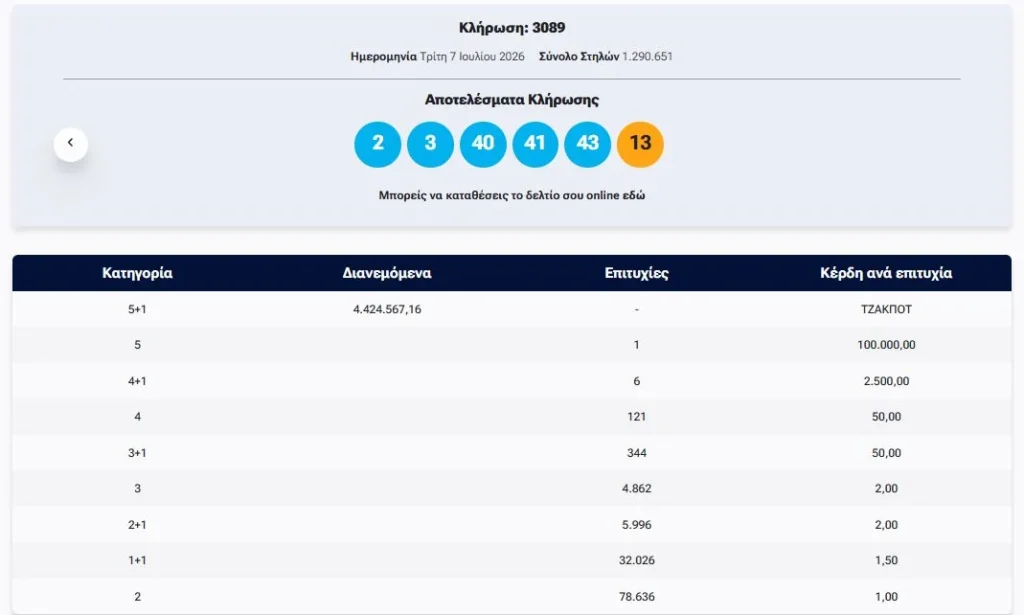Click the 78.636 winners count

point(637,597)
